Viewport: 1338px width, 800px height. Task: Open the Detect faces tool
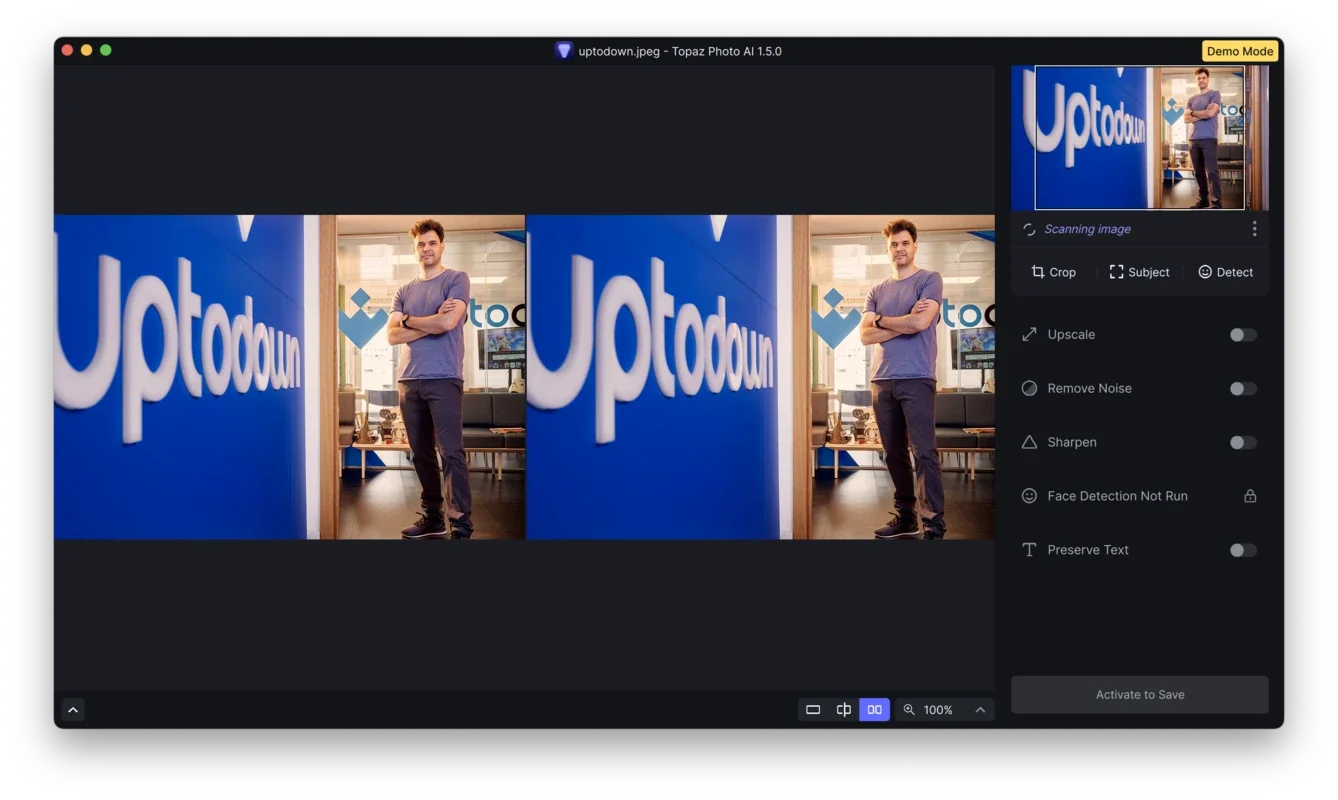click(x=1225, y=272)
